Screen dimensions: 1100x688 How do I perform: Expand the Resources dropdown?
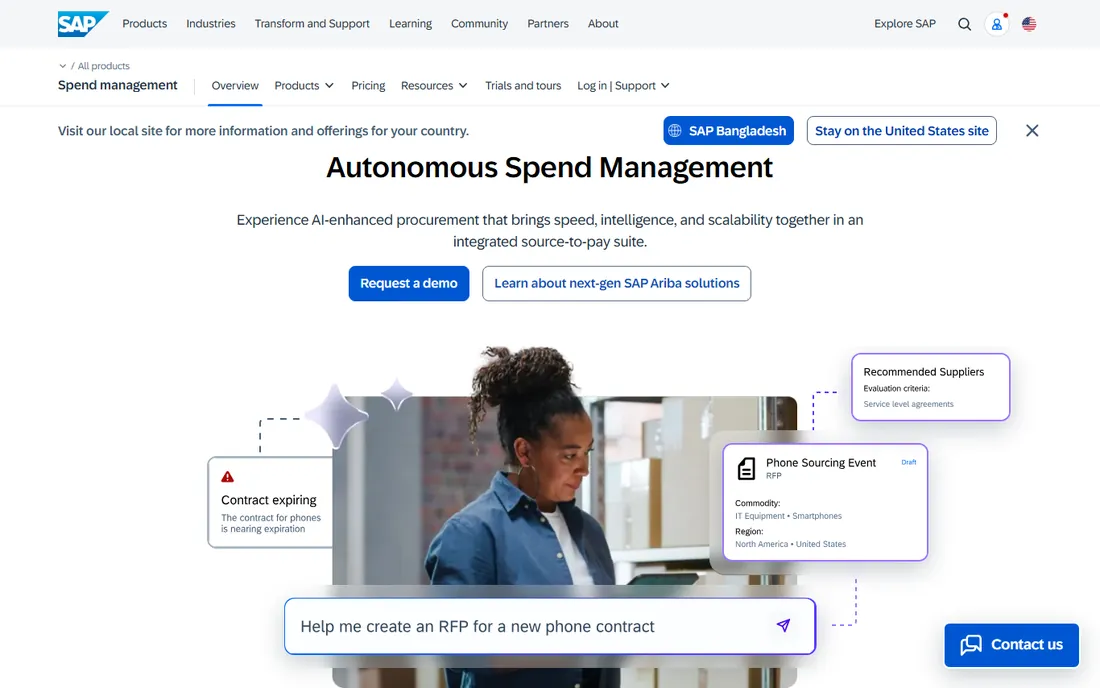click(x=434, y=86)
